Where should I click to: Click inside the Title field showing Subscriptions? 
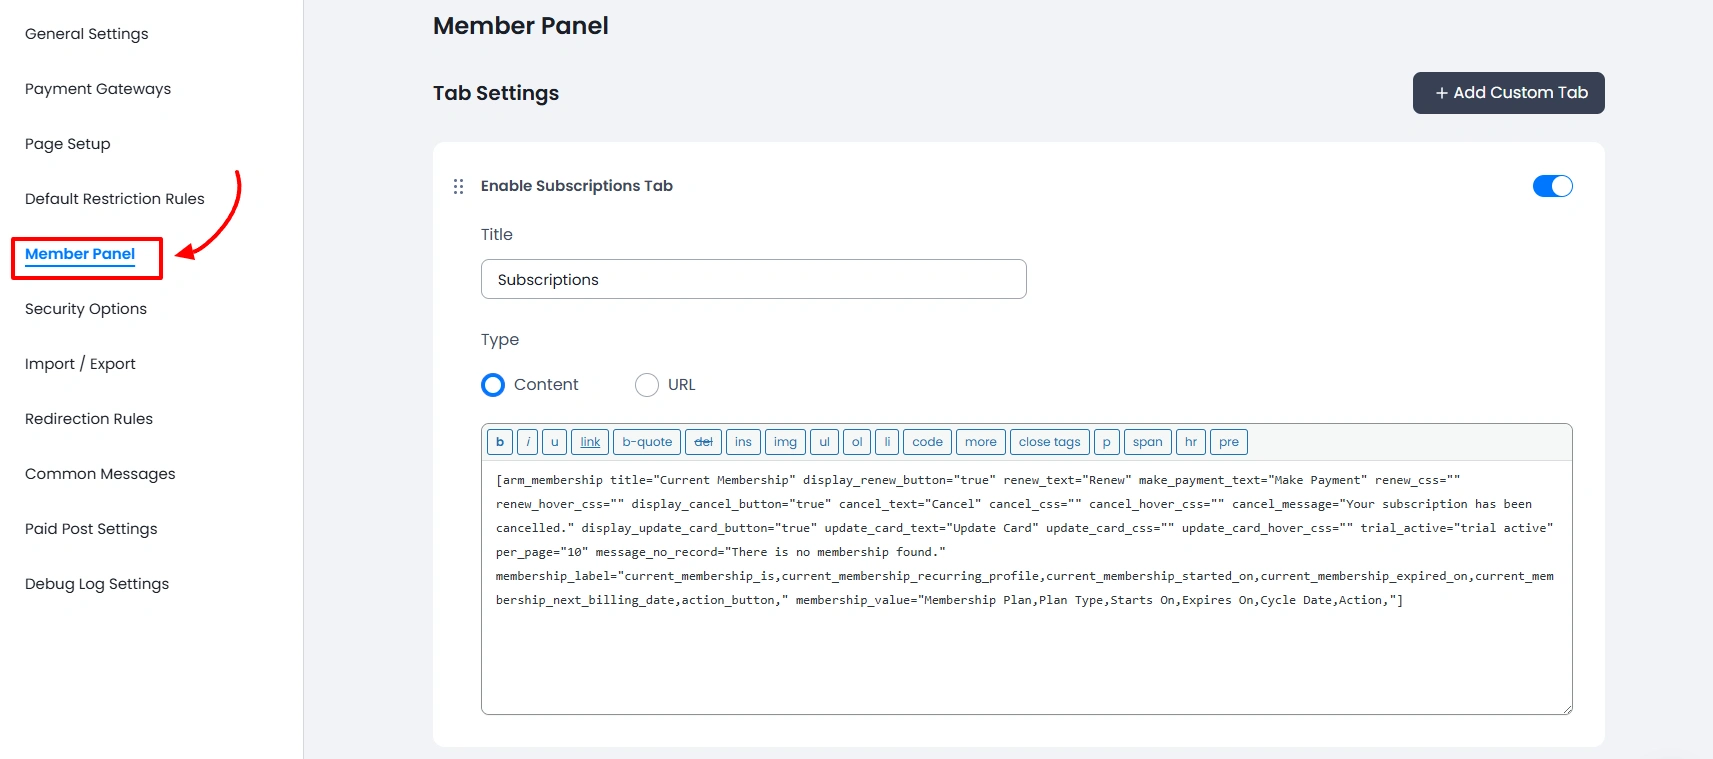(x=753, y=279)
